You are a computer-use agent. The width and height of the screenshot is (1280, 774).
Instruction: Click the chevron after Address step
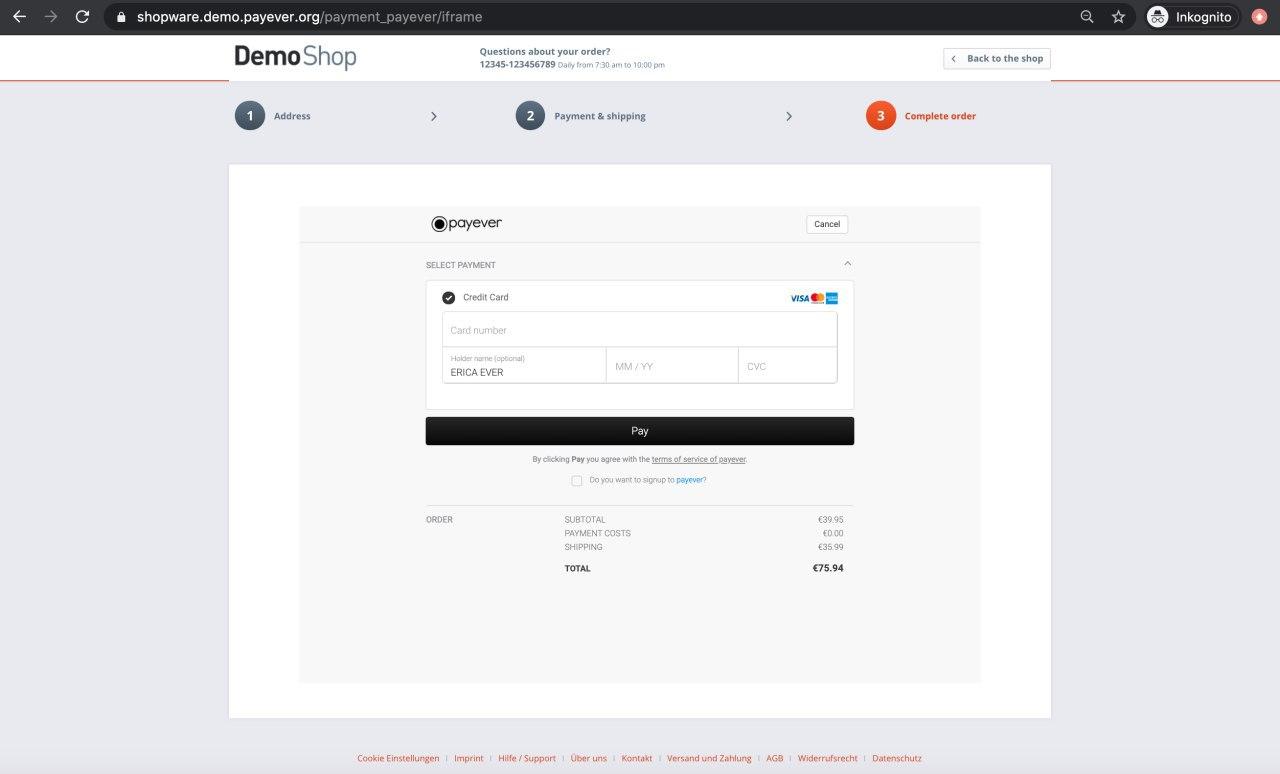[x=433, y=116]
